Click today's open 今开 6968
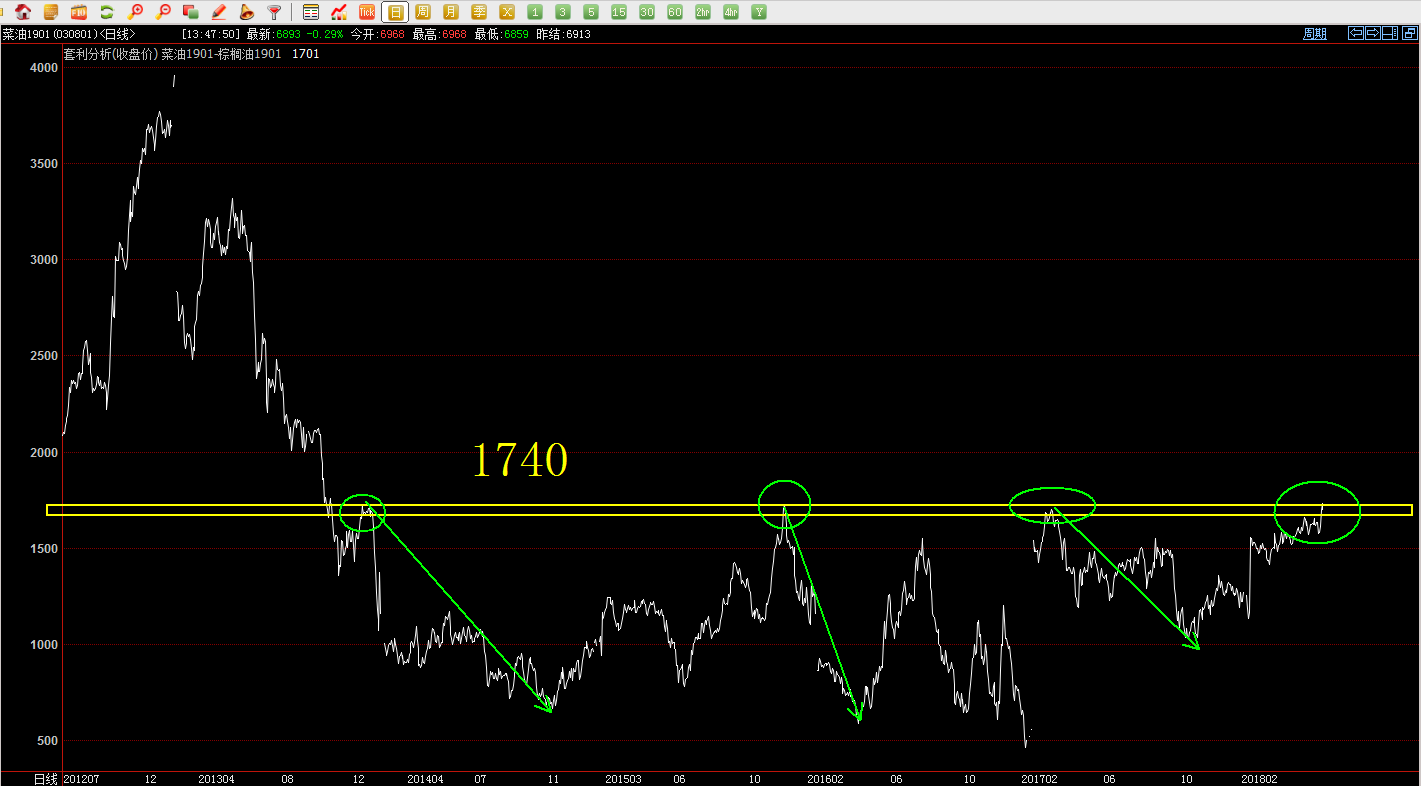The image size is (1421, 786). tap(378, 34)
